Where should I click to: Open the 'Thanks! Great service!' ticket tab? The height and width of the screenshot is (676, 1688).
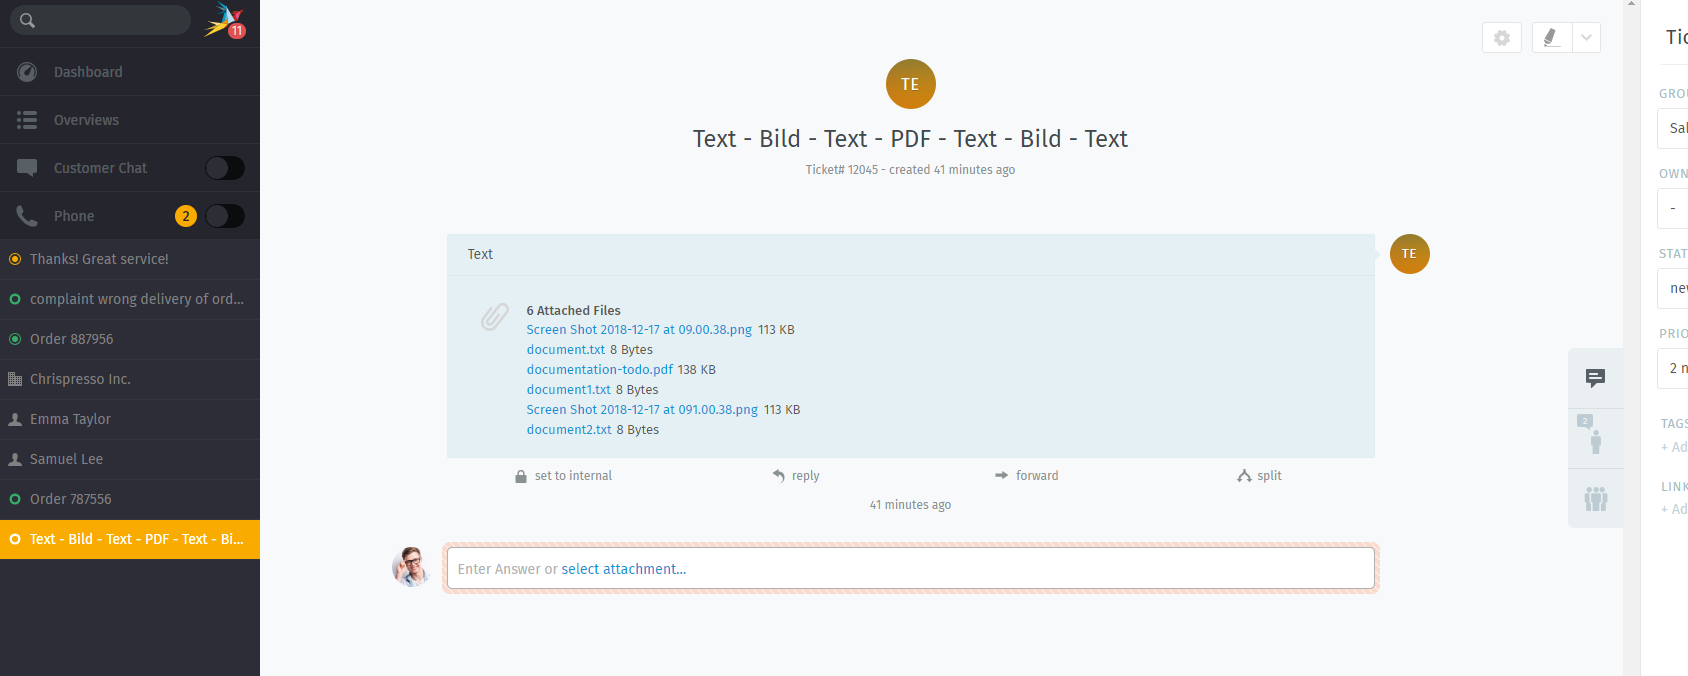(130, 259)
